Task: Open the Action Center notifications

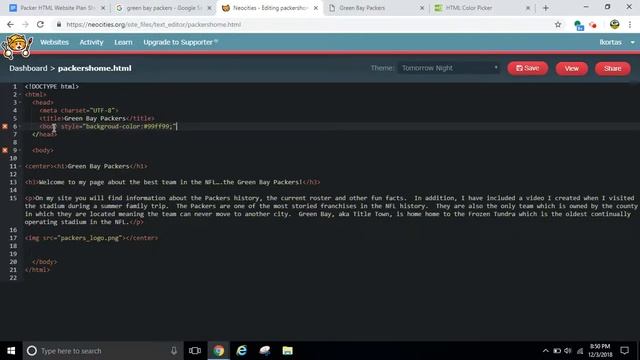Action: pos(624,351)
